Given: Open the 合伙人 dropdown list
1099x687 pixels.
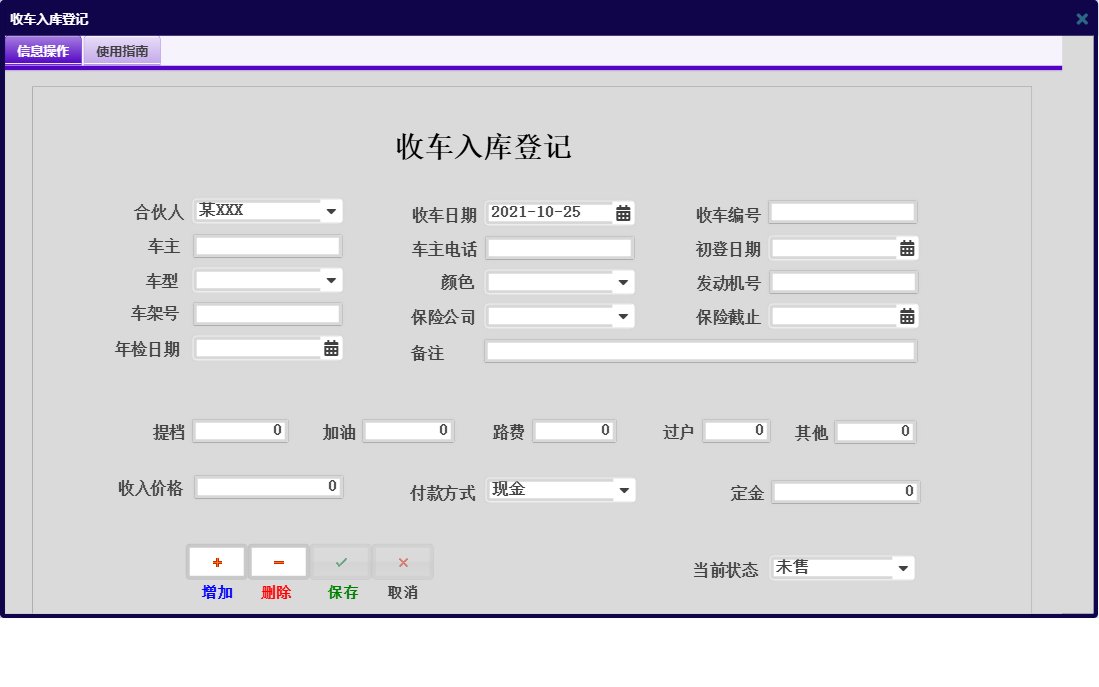Looking at the screenshot, I should (331, 210).
